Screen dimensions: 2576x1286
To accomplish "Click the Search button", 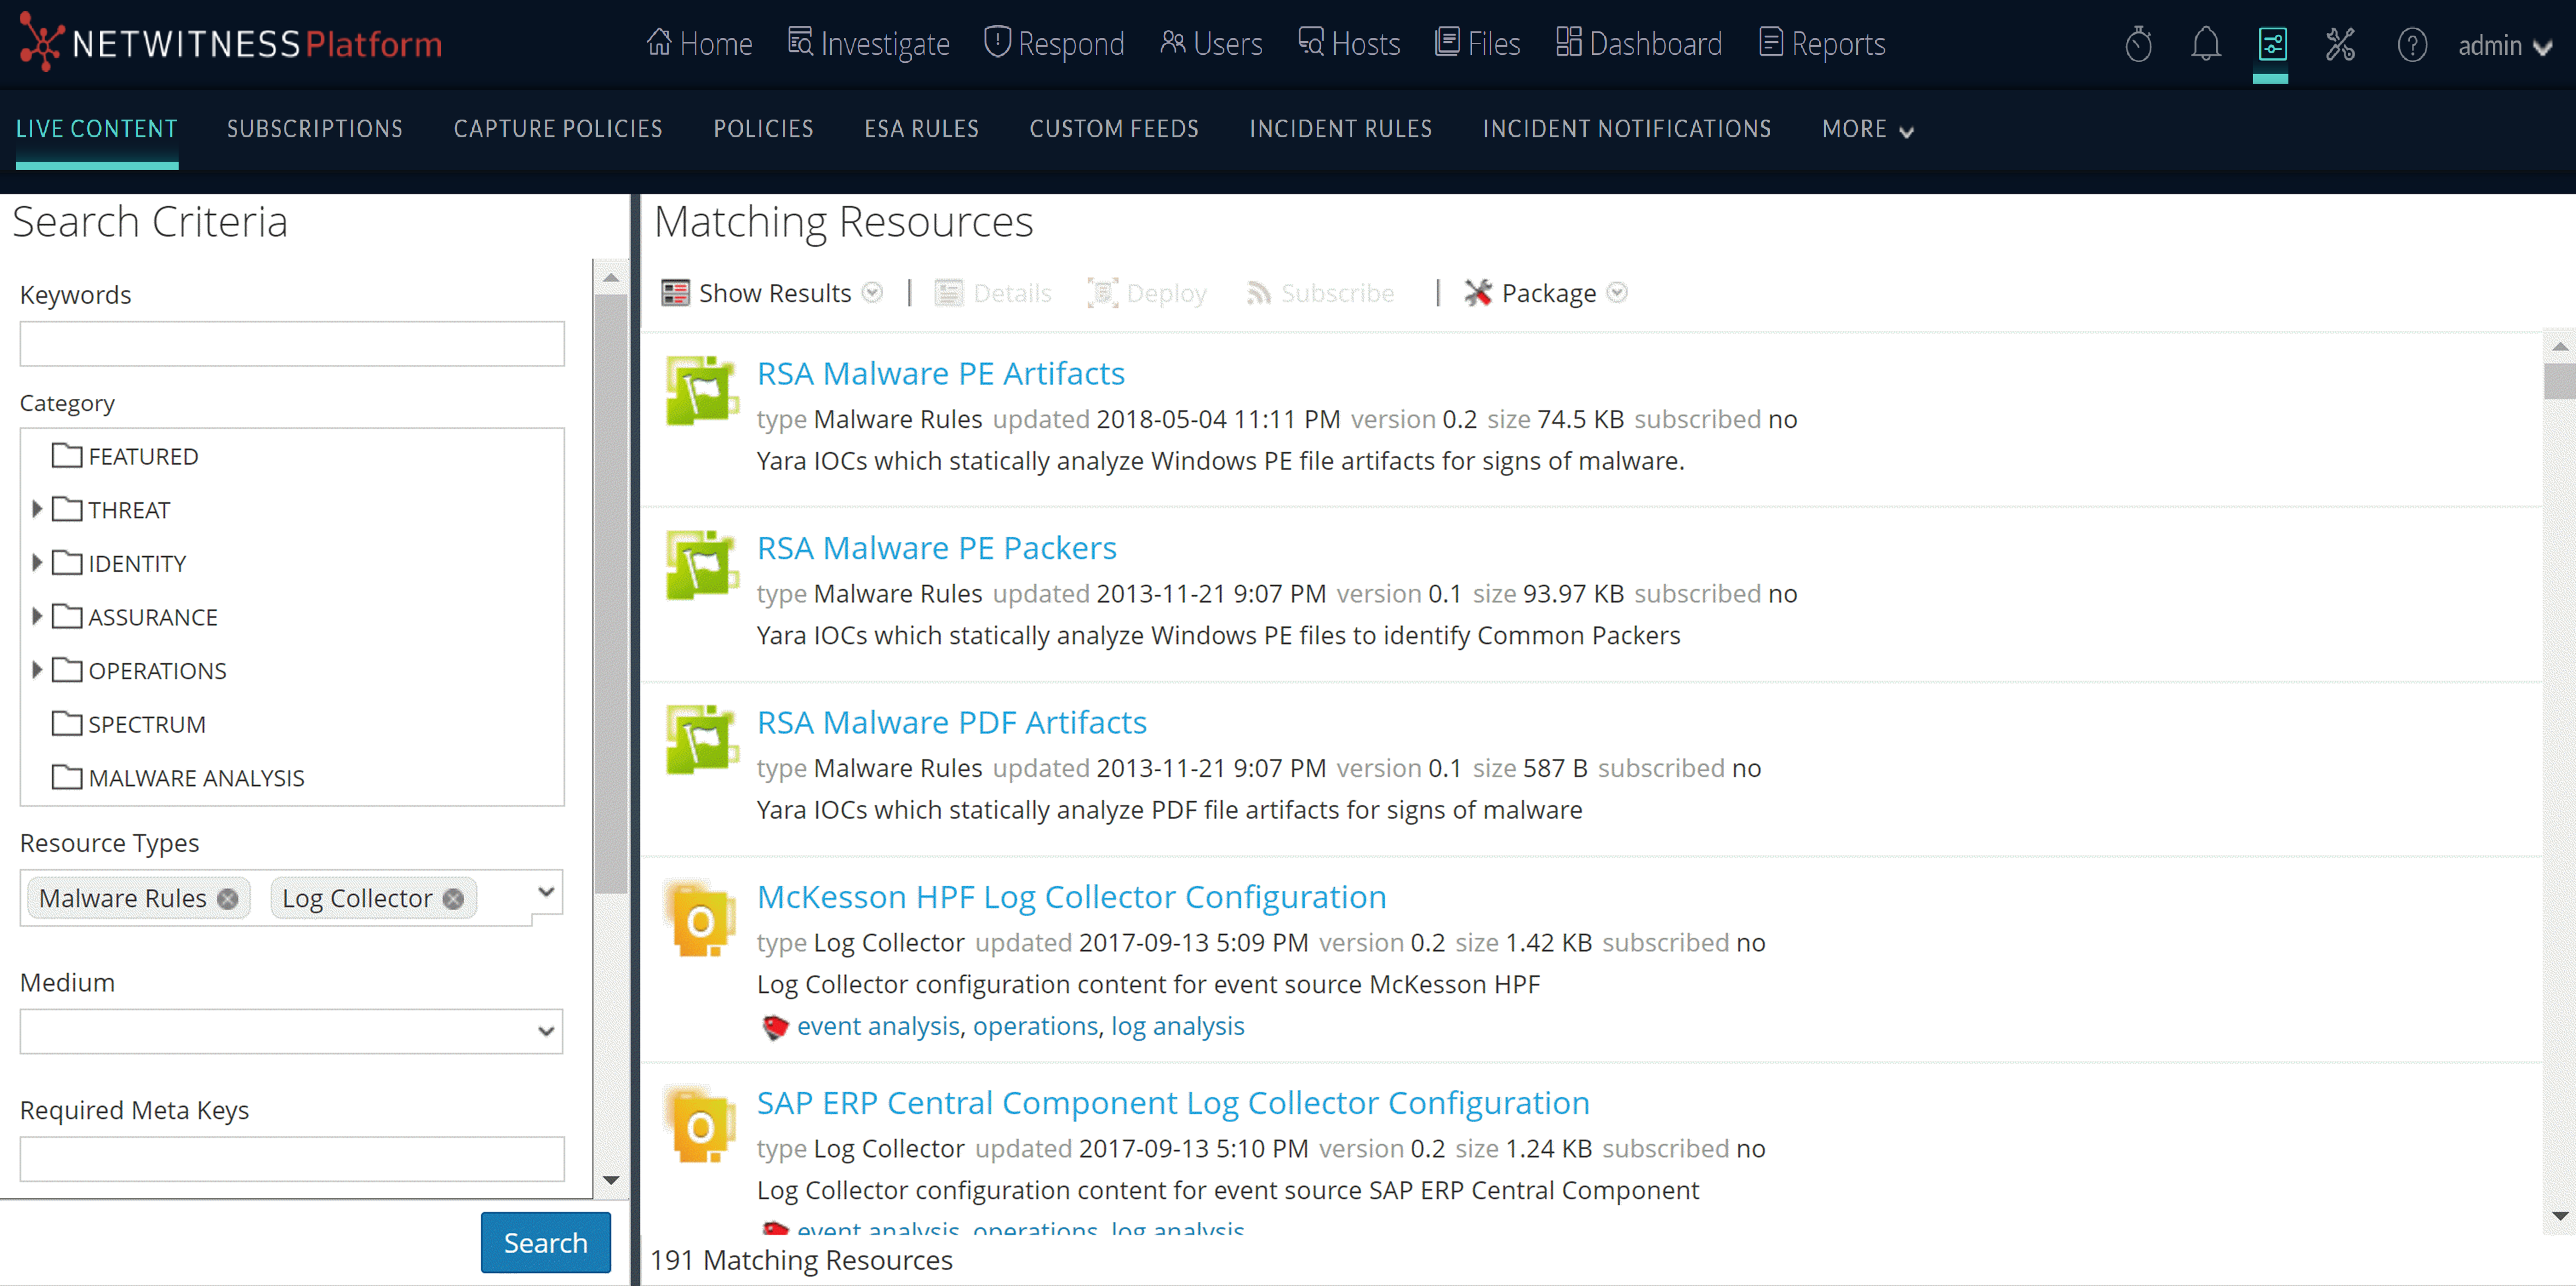I will click(545, 1242).
